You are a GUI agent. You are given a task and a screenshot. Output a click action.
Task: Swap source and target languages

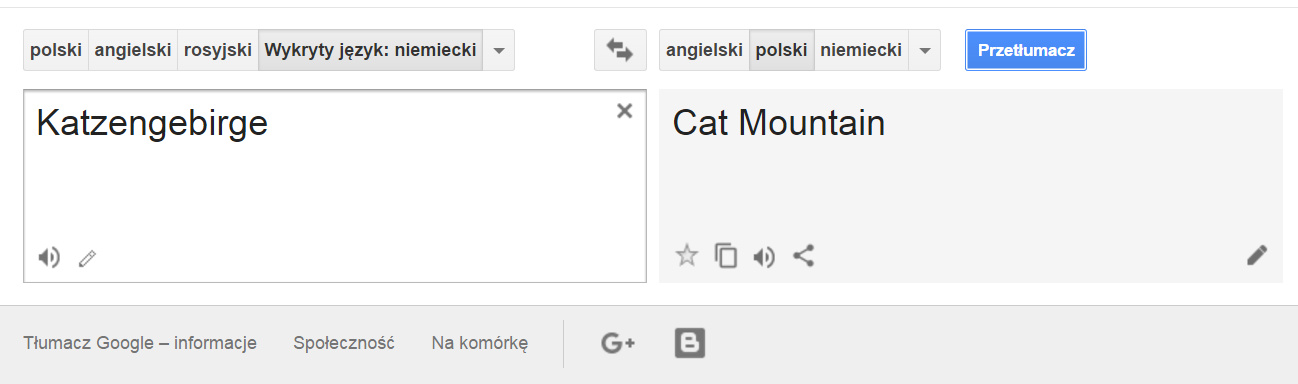tap(620, 50)
